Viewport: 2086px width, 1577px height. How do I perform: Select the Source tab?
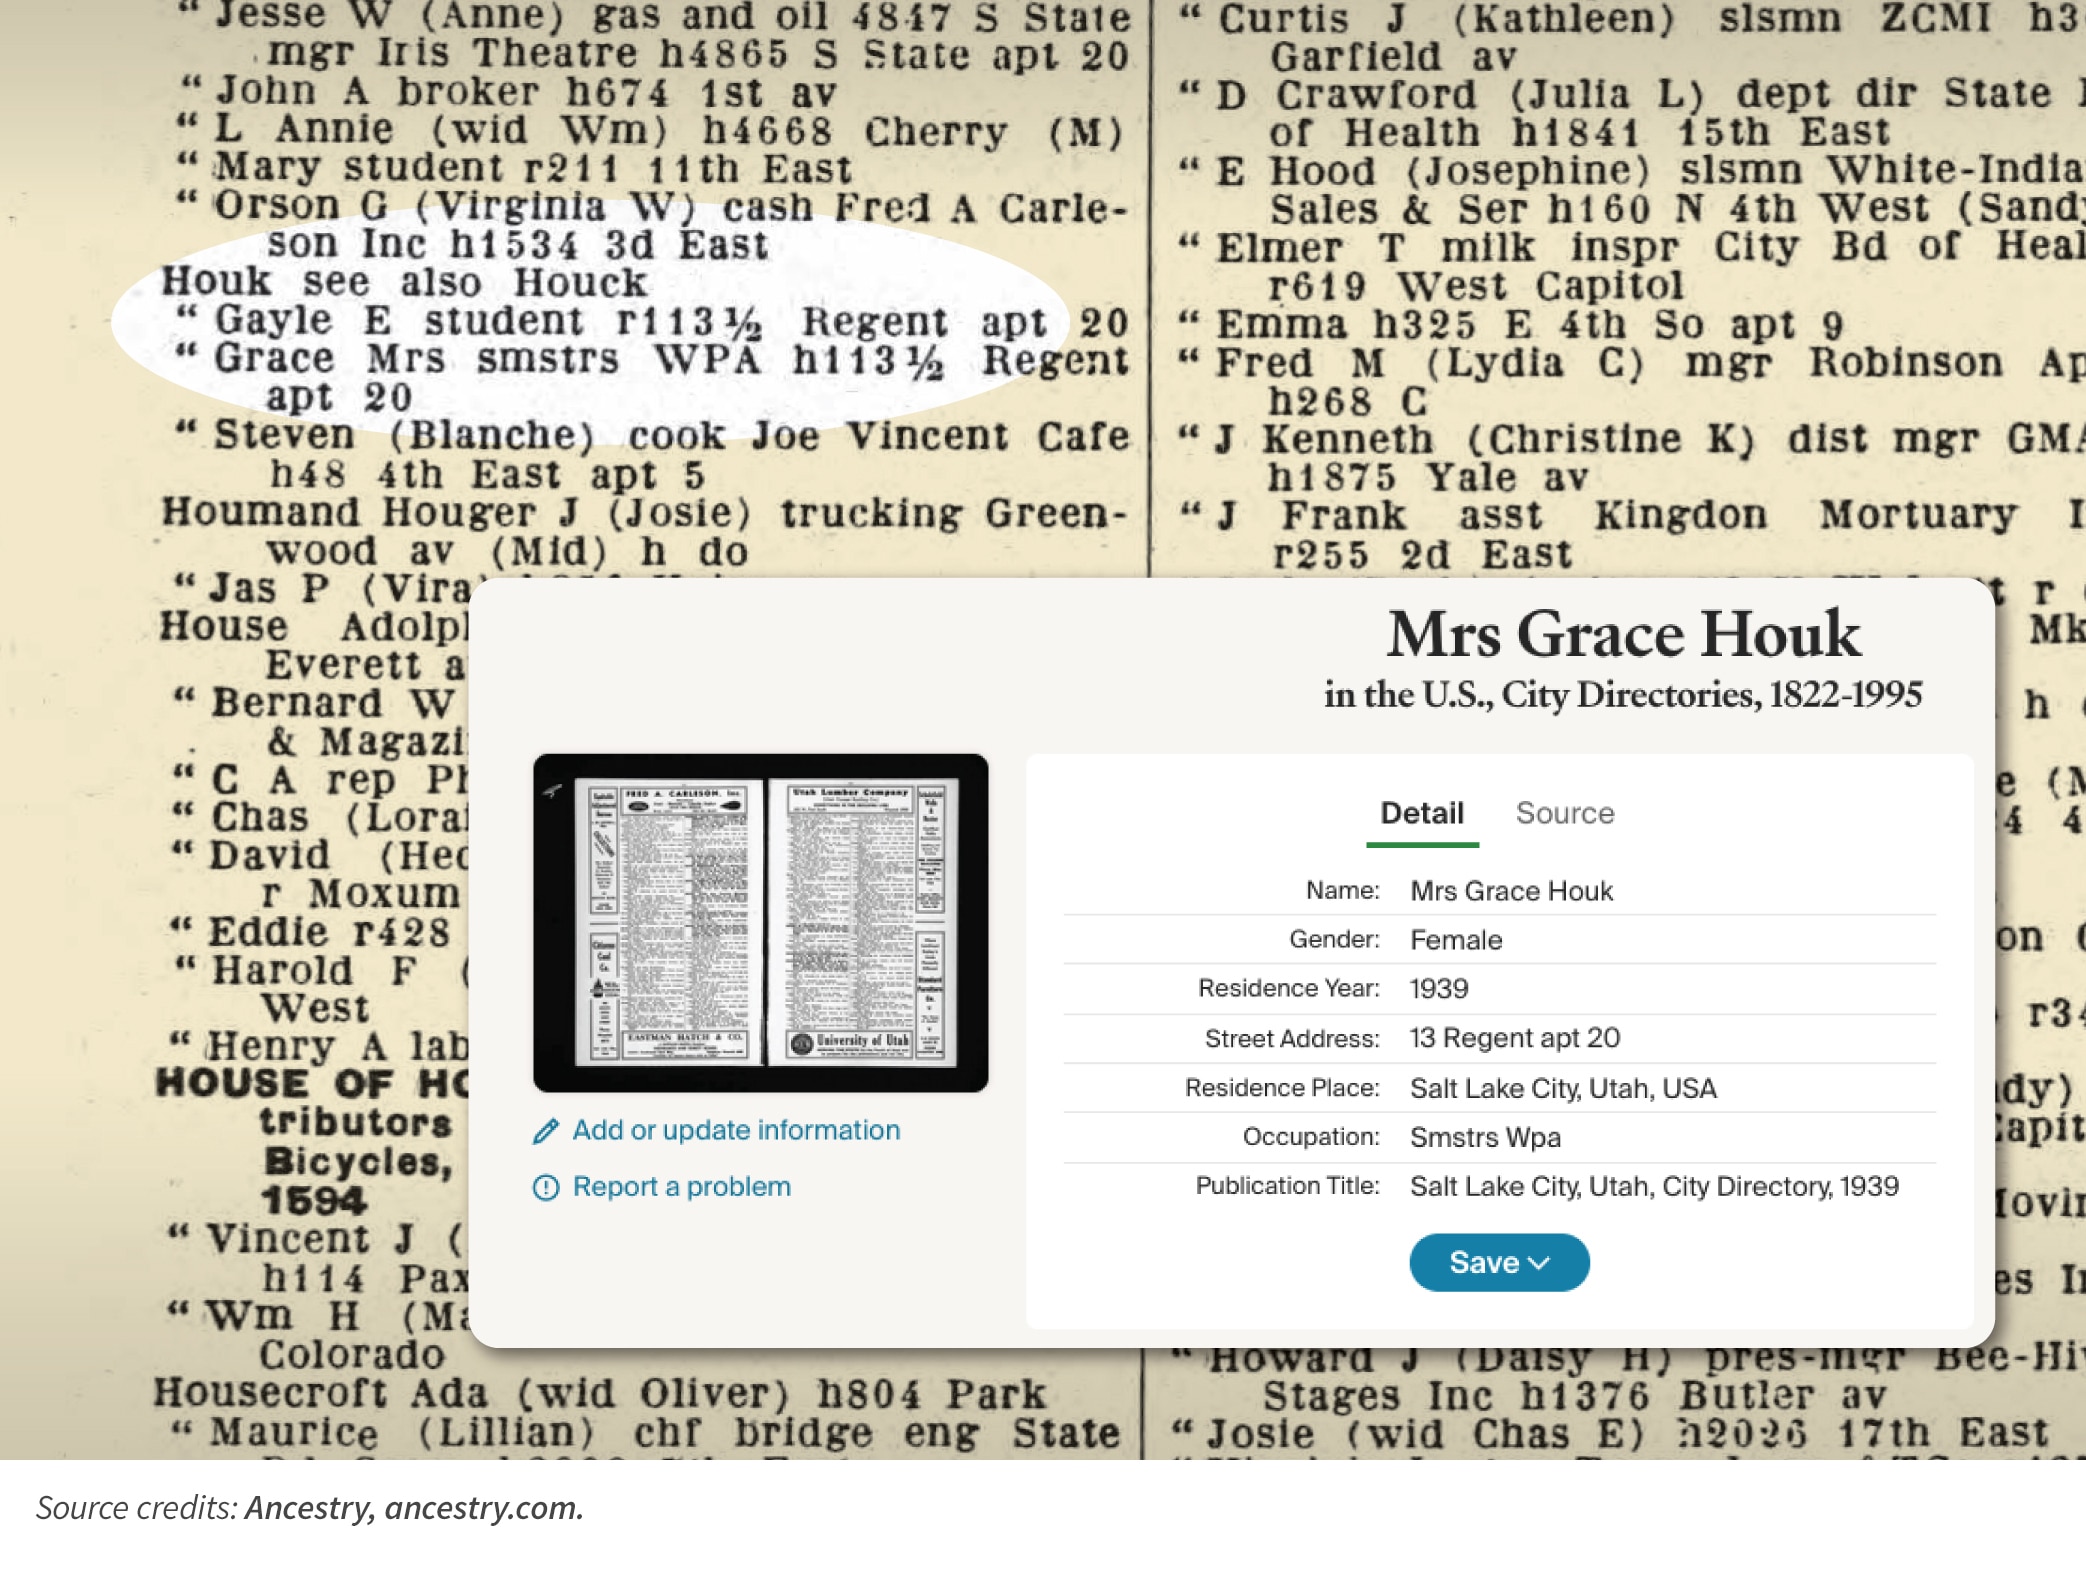1564,813
